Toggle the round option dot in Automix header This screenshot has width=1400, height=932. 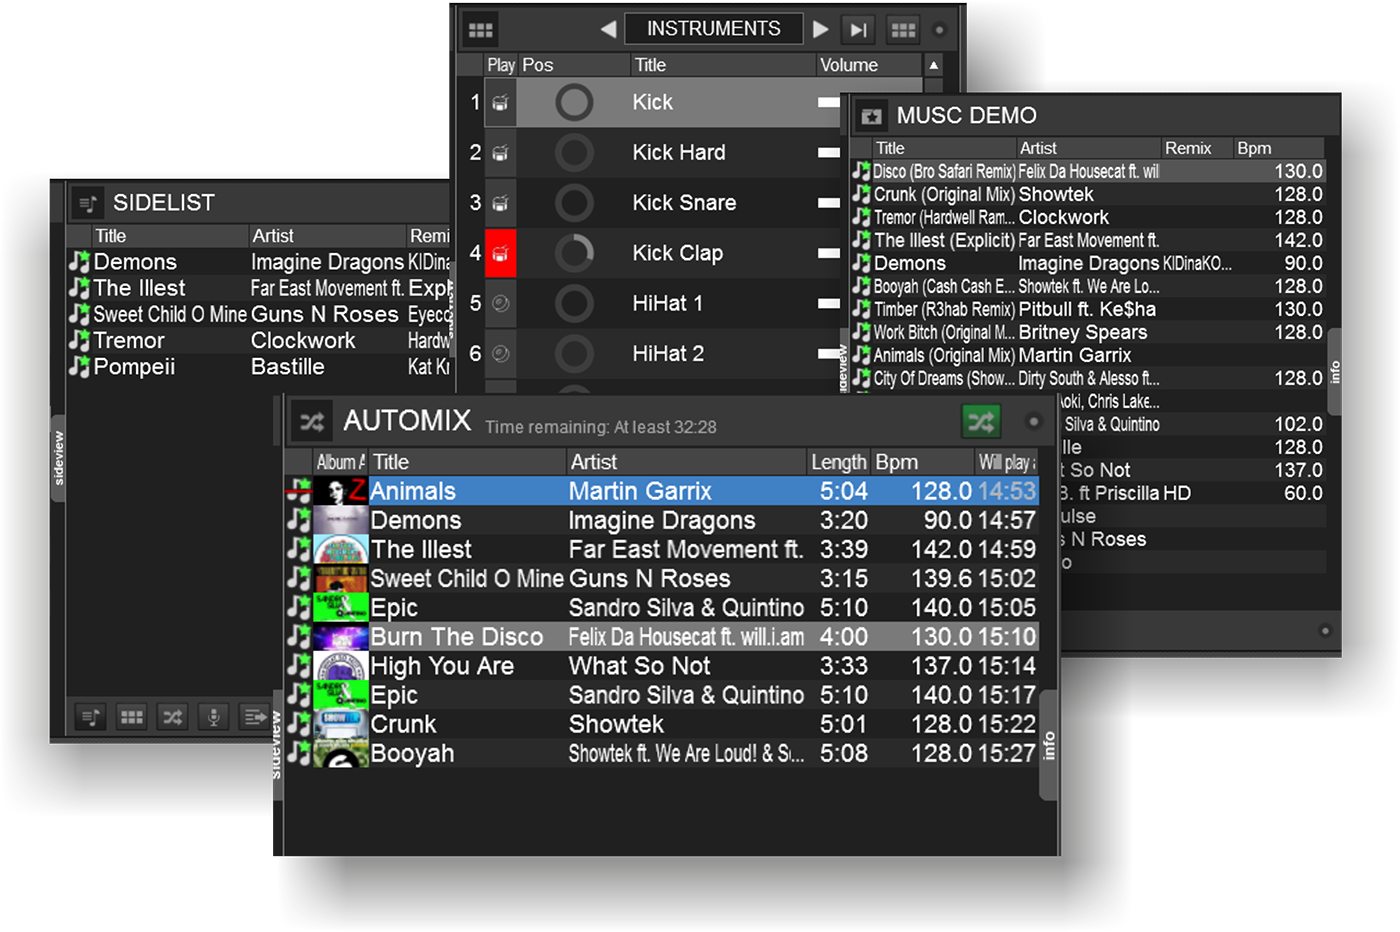coord(1034,422)
